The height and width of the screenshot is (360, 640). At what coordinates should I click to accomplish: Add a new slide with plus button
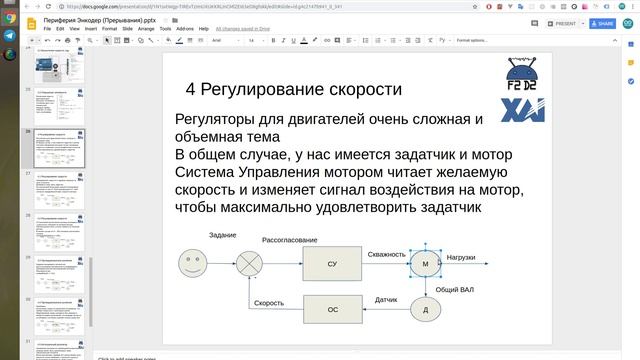click(x=32, y=40)
